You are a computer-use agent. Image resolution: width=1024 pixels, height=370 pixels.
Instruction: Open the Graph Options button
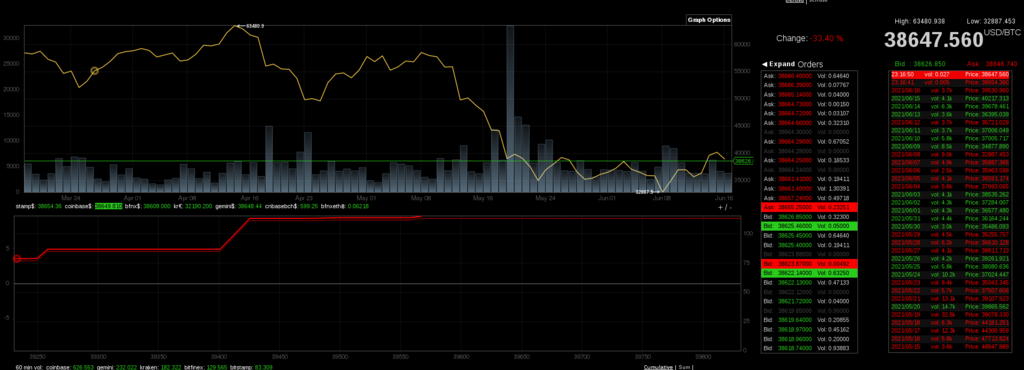click(x=709, y=20)
